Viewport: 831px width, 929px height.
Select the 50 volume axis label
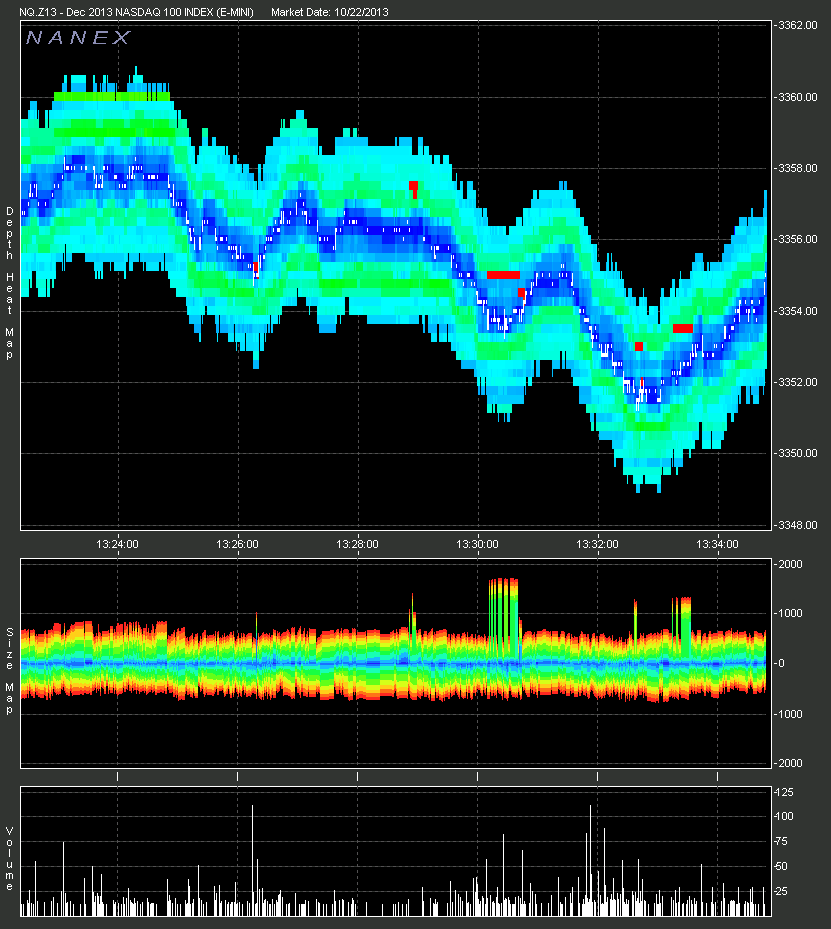coord(782,866)
